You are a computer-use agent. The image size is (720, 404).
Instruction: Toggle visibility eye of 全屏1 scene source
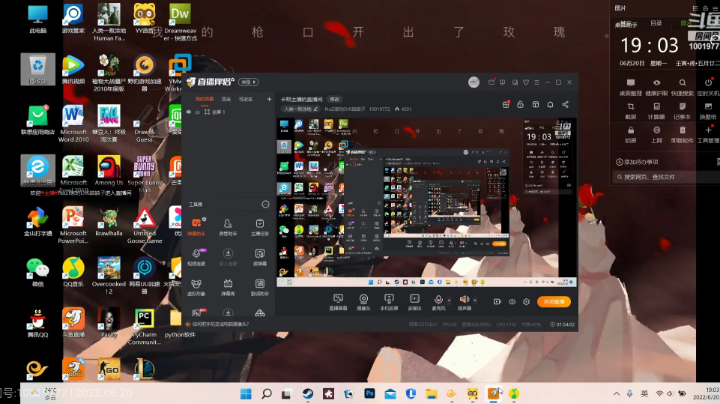(188, 112)
